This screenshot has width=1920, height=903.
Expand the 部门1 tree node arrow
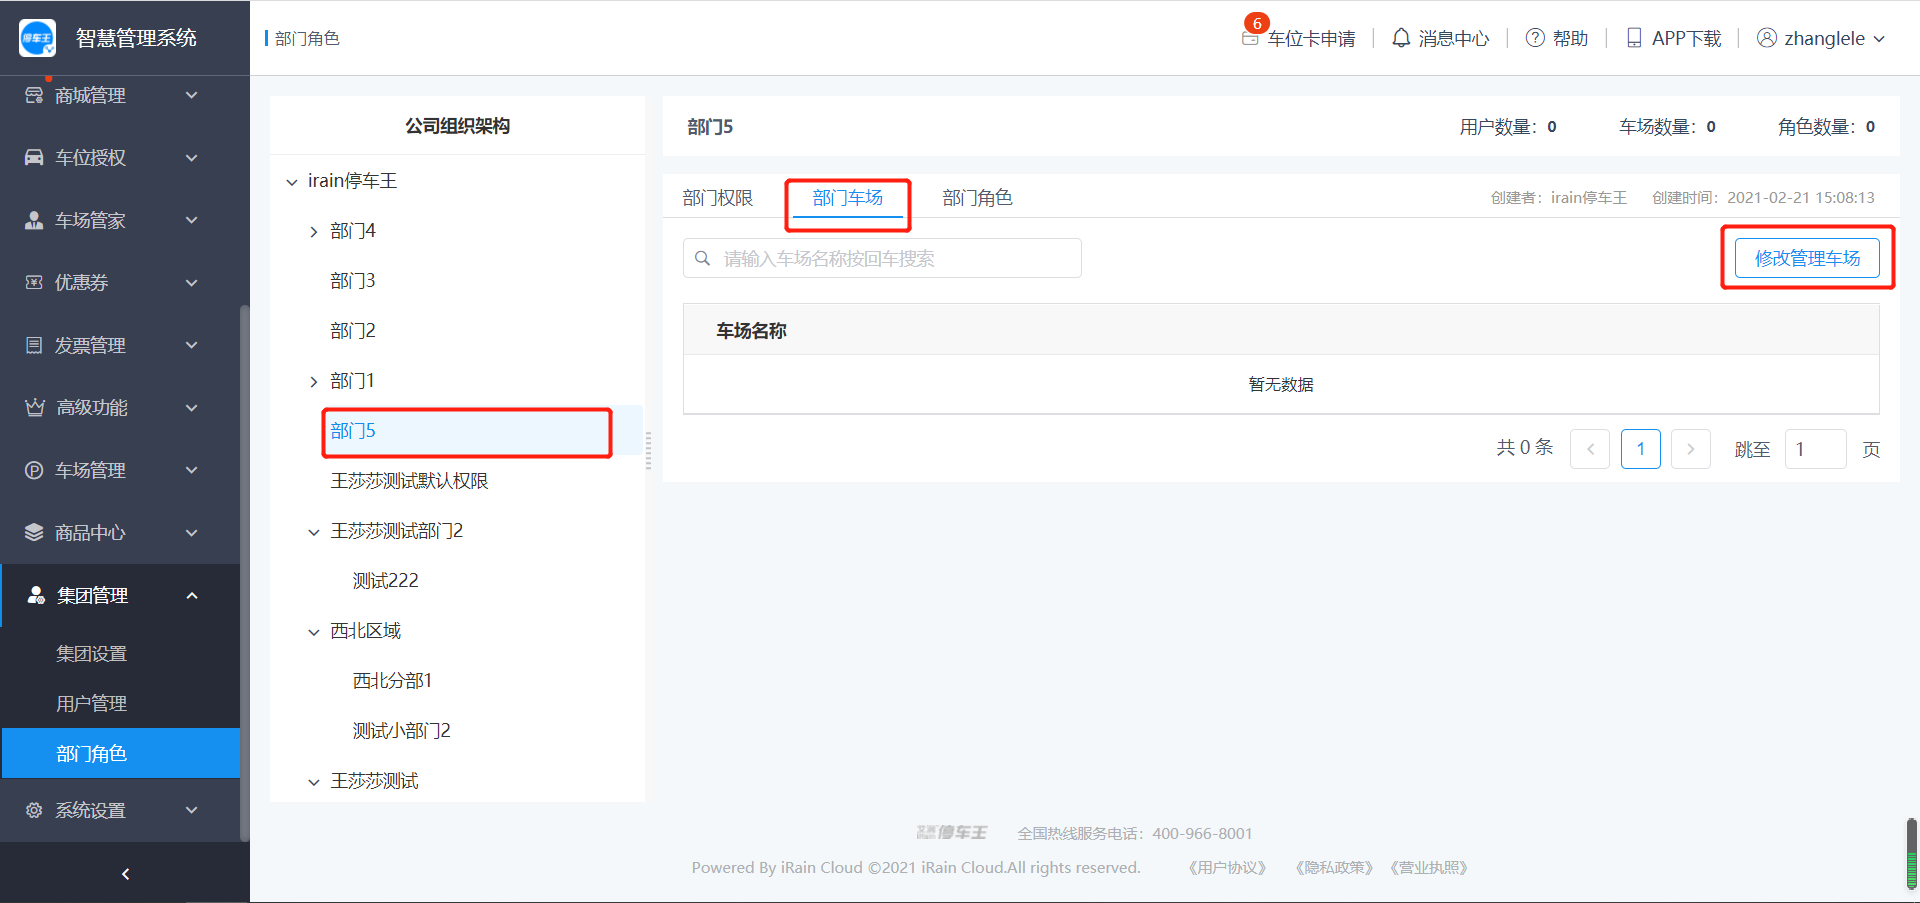pyautogui.click(x=314, y=382)
